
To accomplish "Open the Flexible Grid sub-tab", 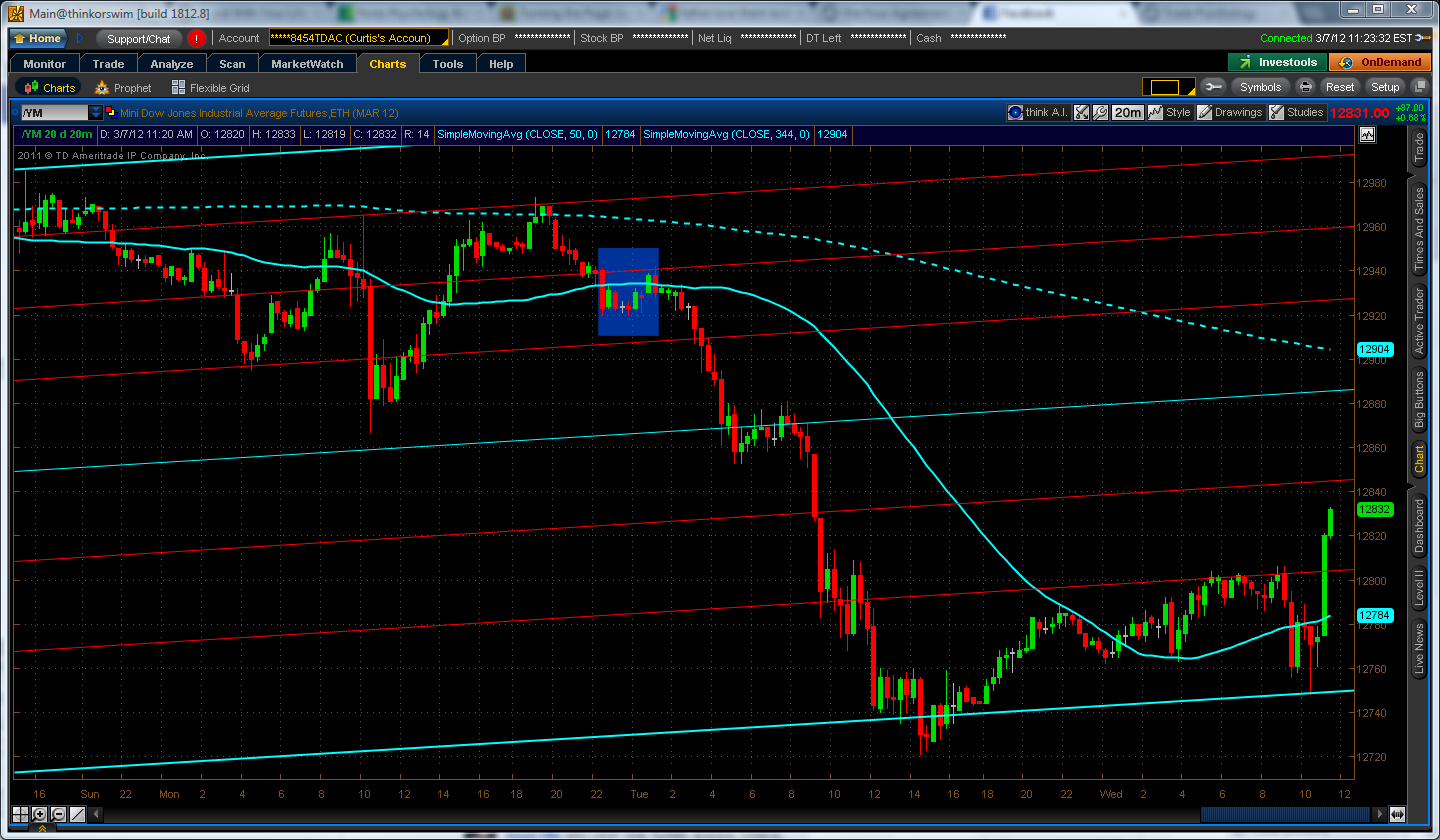I will coord(210,88).
